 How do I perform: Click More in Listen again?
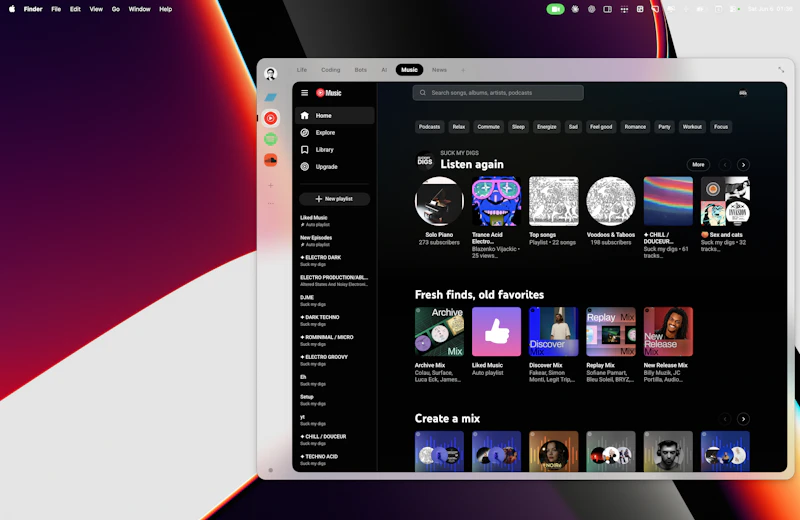tap(698, 164)
